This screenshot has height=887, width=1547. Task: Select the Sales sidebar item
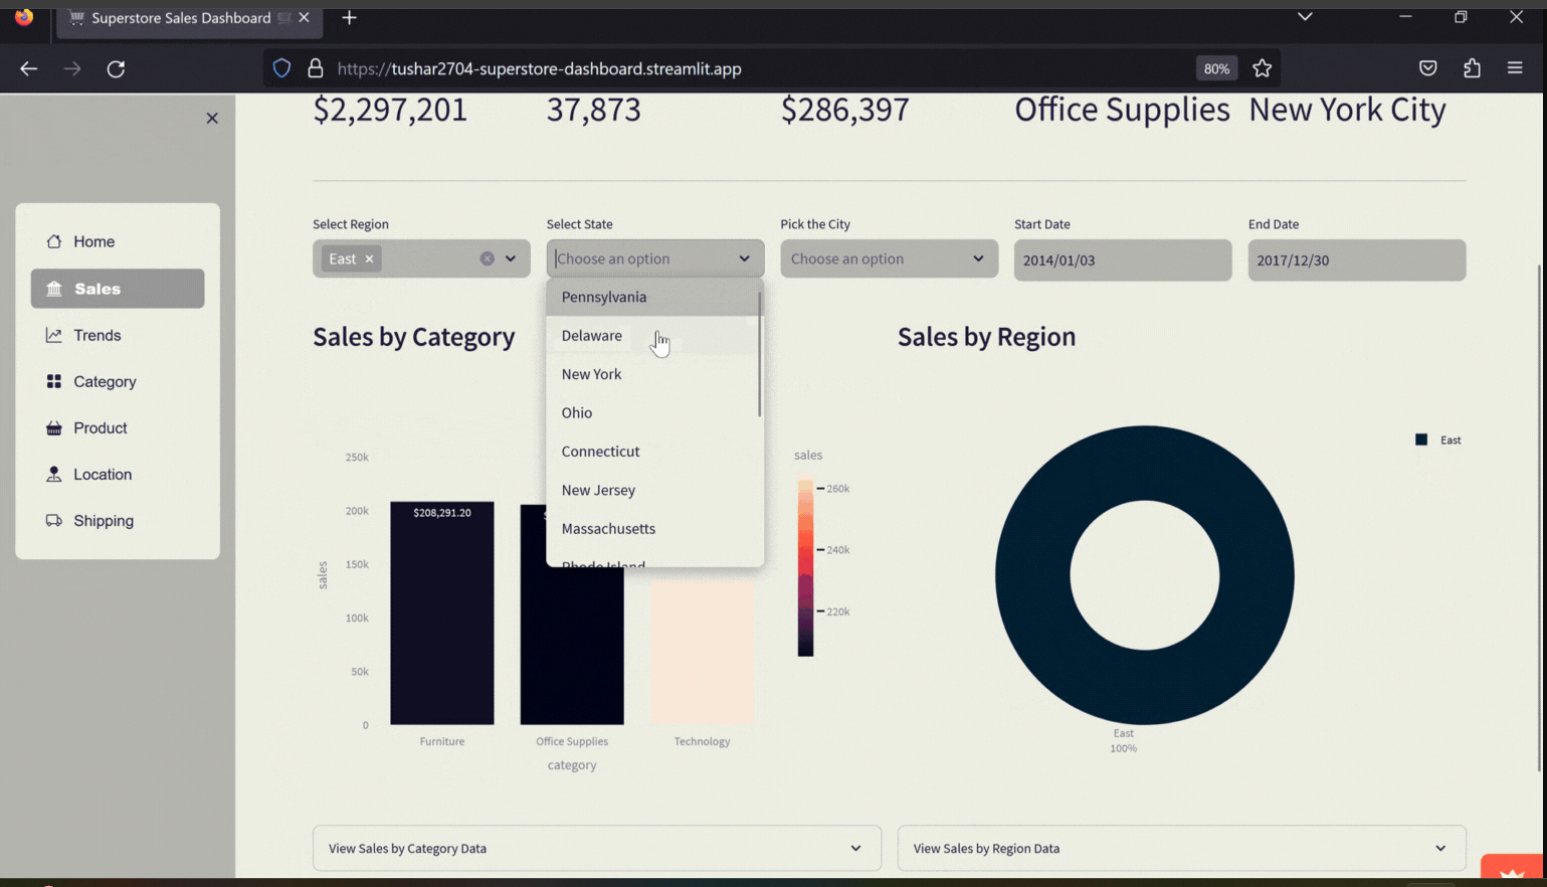[x=117, y=289]
